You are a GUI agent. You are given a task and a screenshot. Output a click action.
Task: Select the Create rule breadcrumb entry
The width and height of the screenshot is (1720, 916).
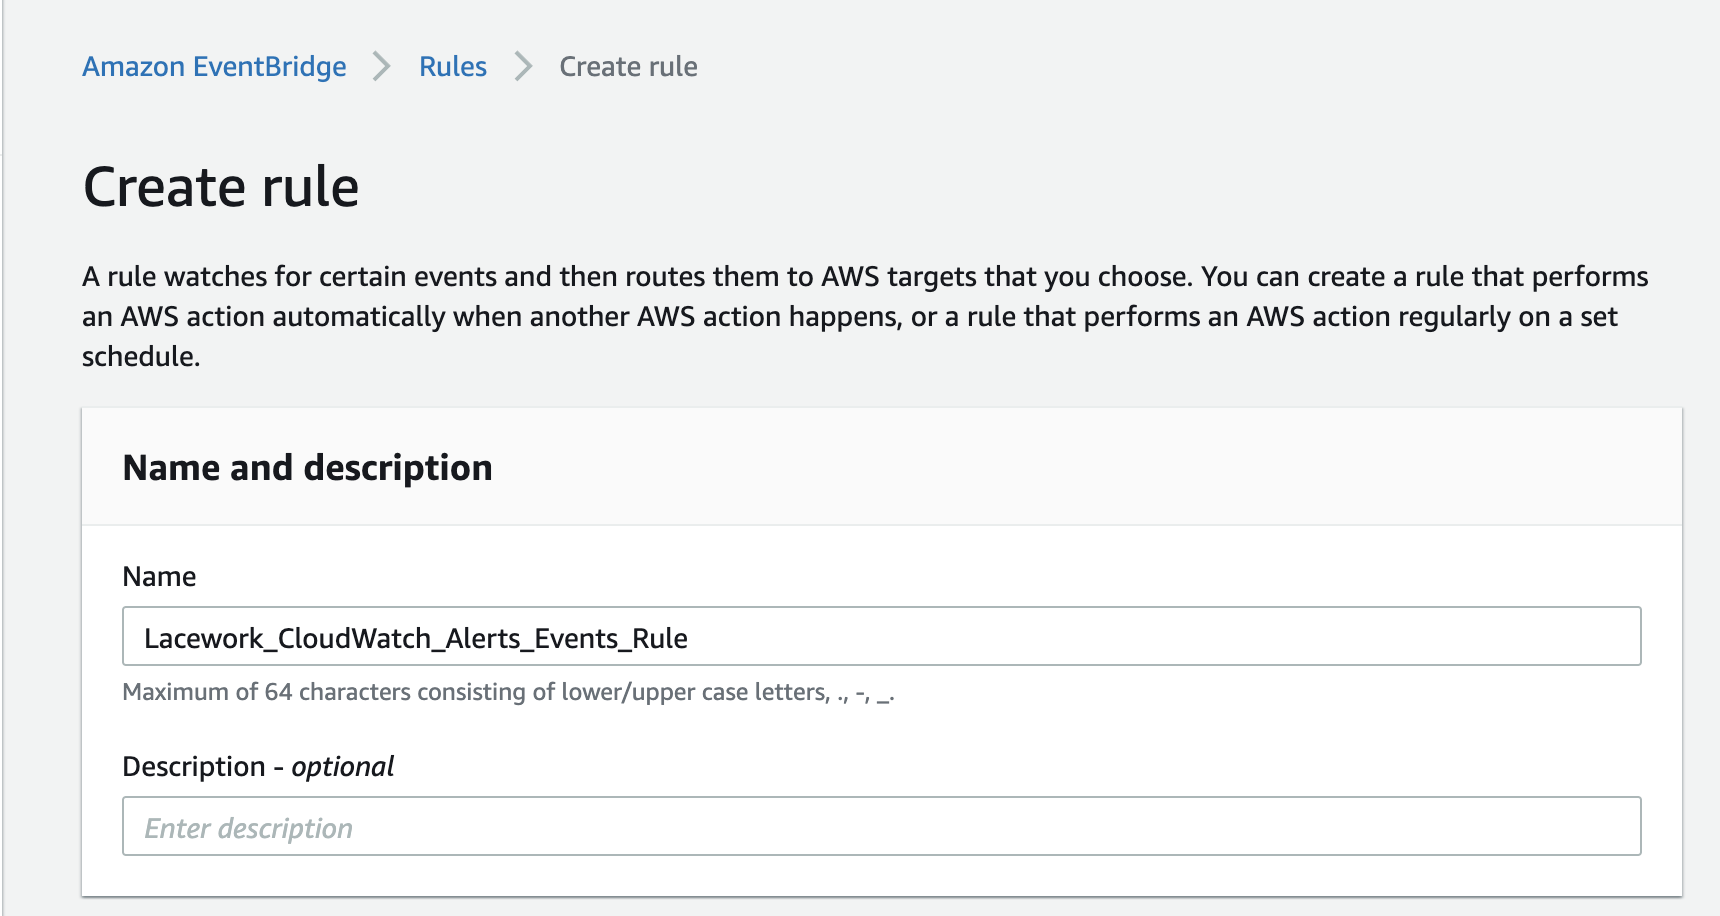[628, 66]
